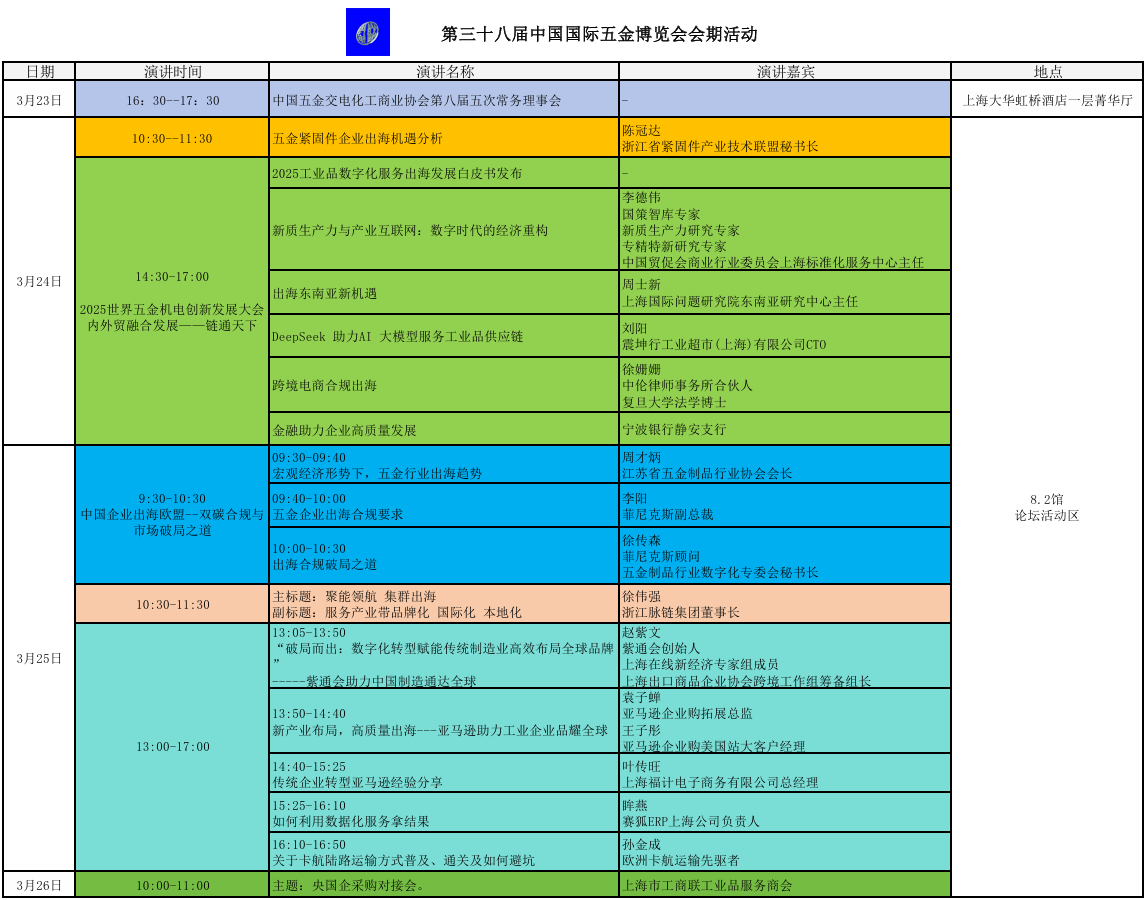Select the 3月26日 date cell
1146x900 pixels.
pos(39,885)
